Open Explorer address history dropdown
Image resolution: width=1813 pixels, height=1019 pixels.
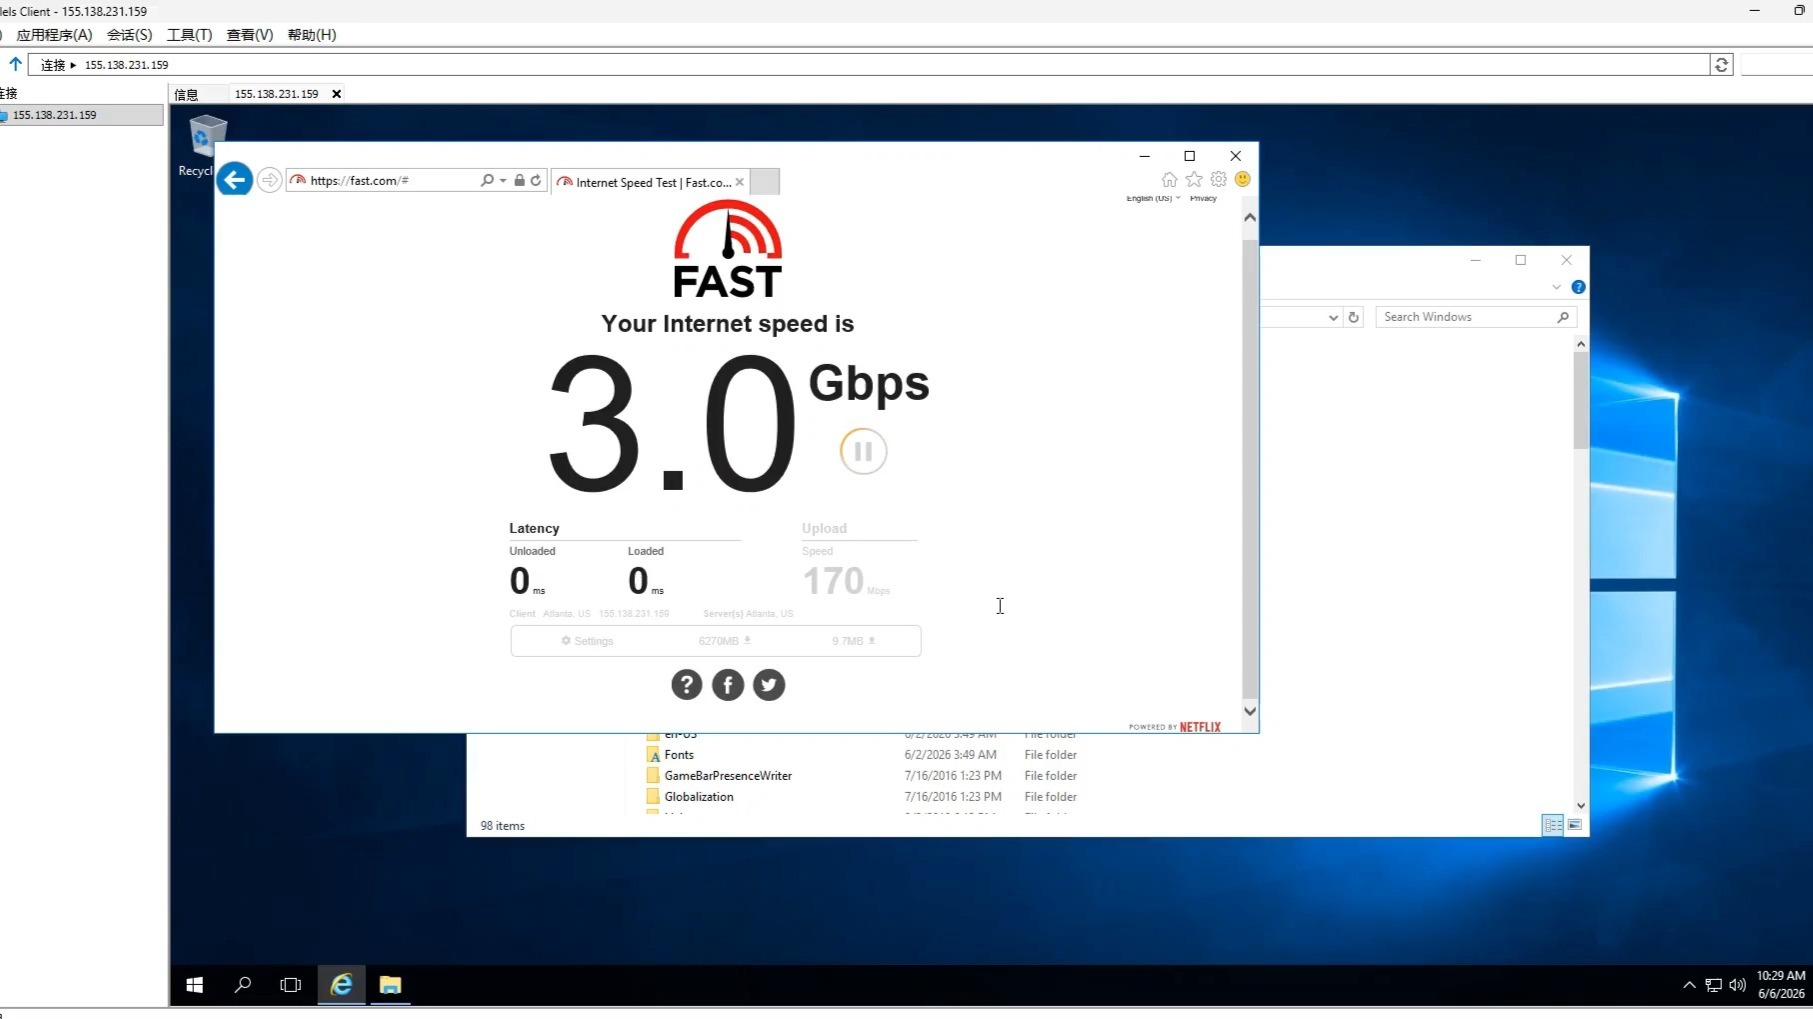[1333, 317]
